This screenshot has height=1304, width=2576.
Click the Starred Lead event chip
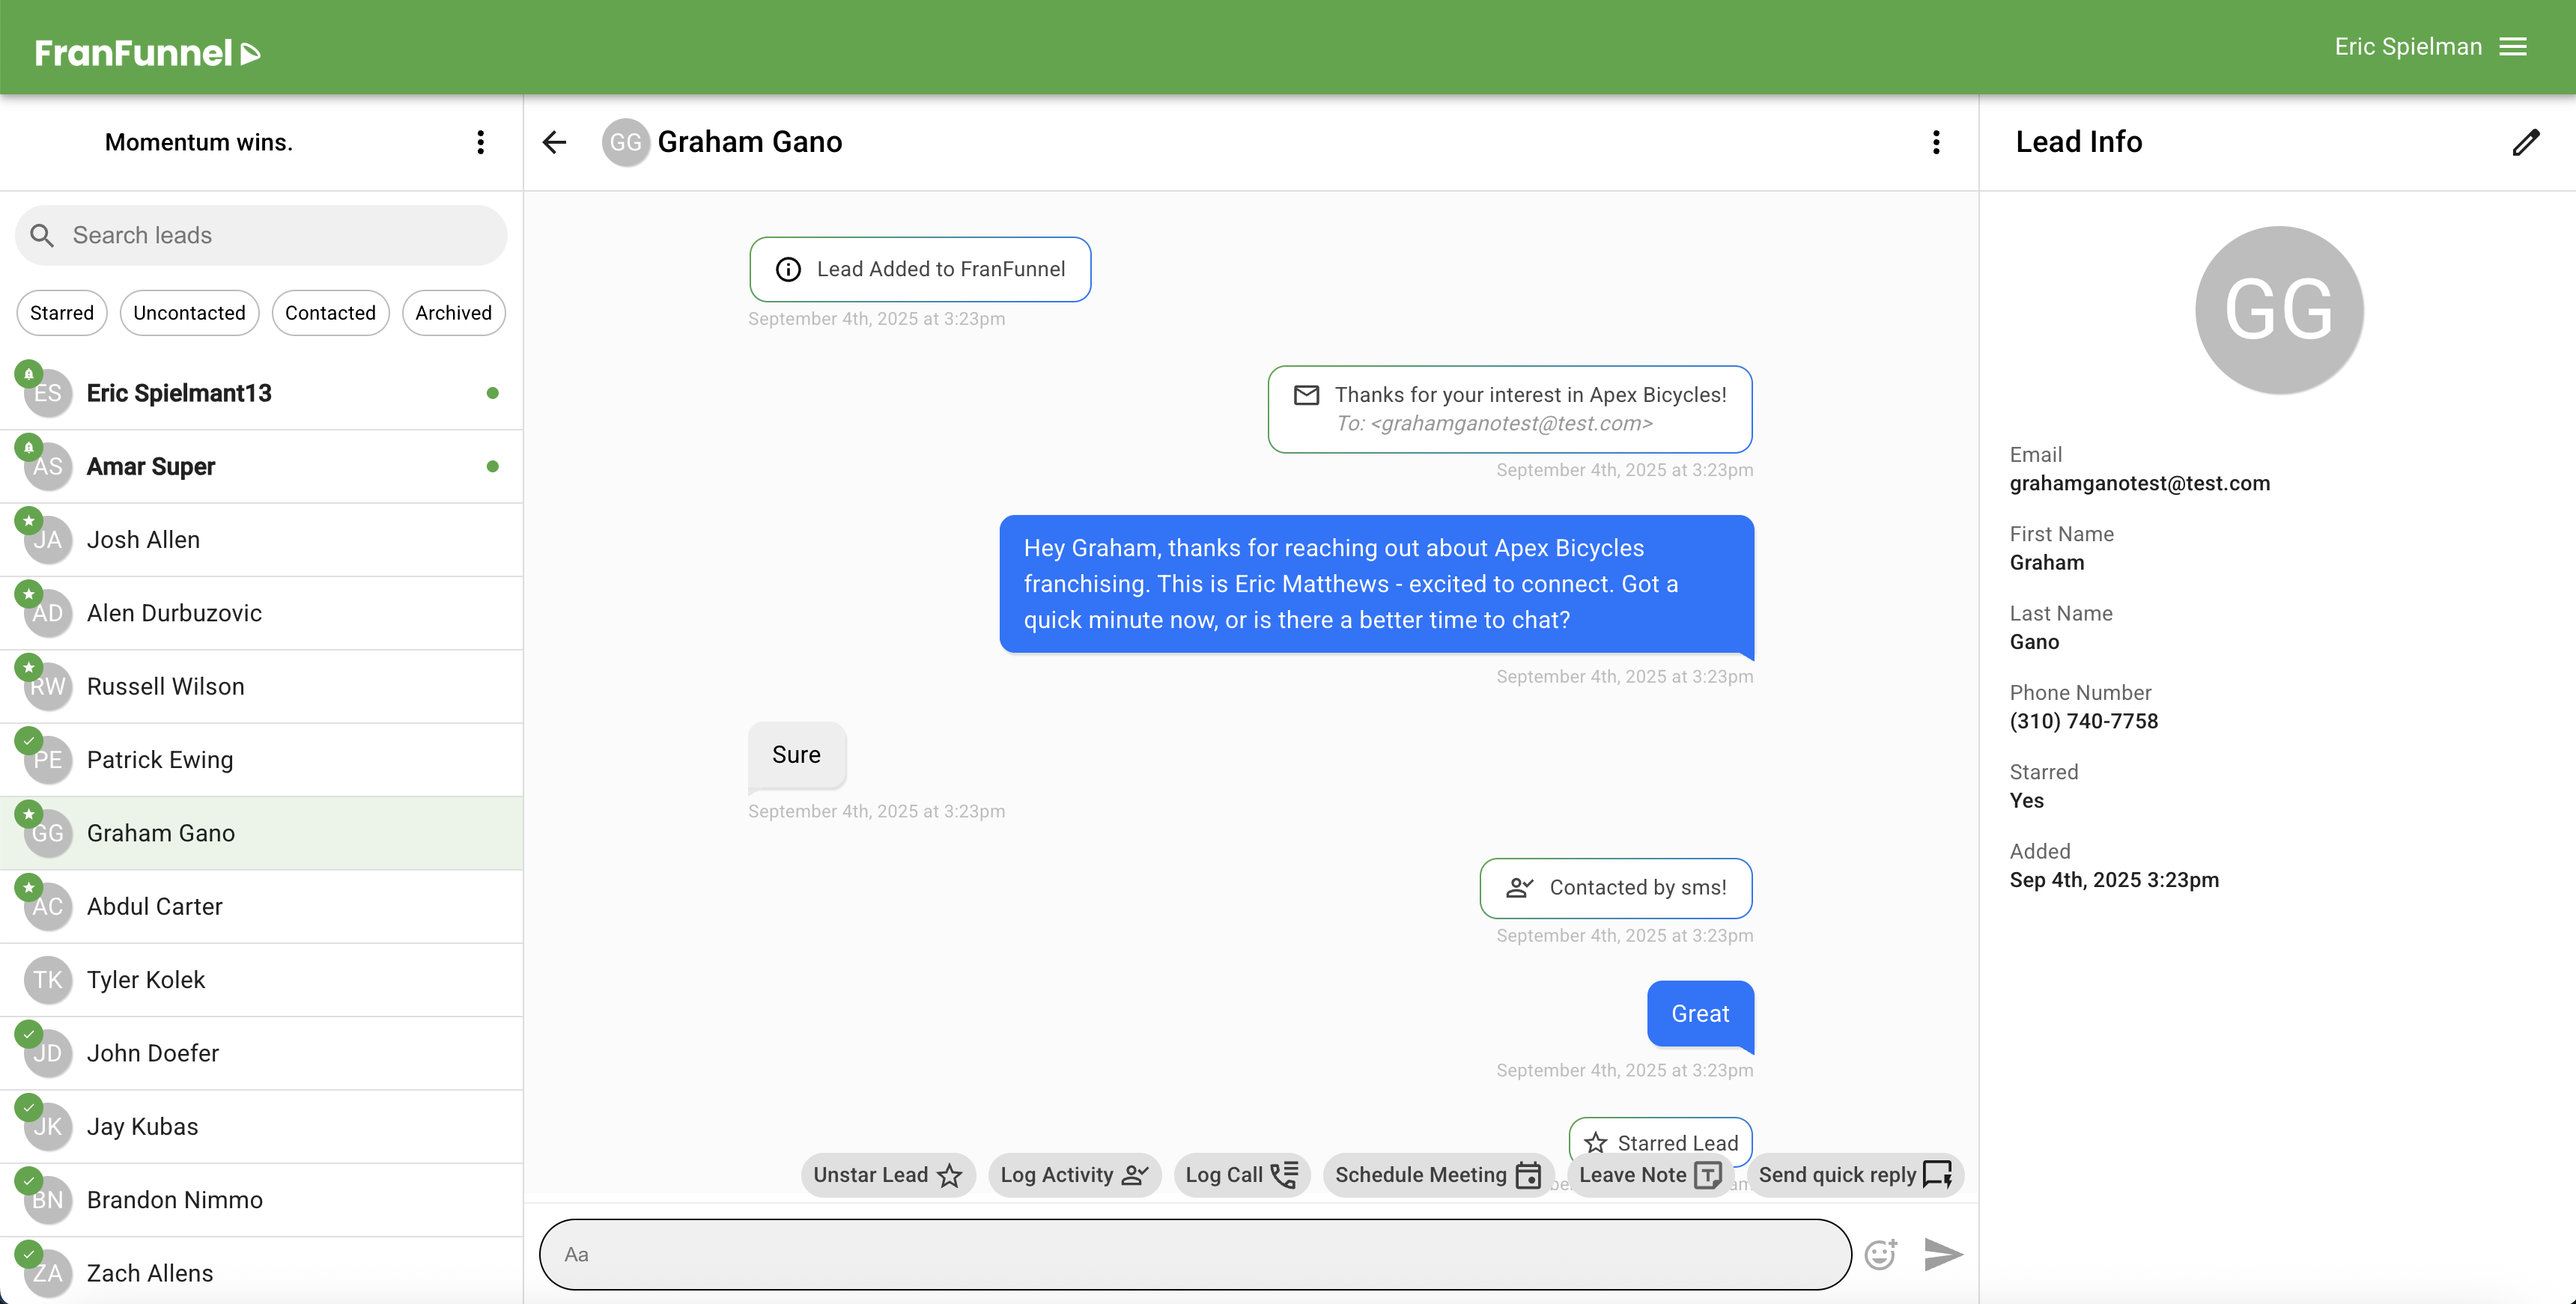pos(1661,1141)
